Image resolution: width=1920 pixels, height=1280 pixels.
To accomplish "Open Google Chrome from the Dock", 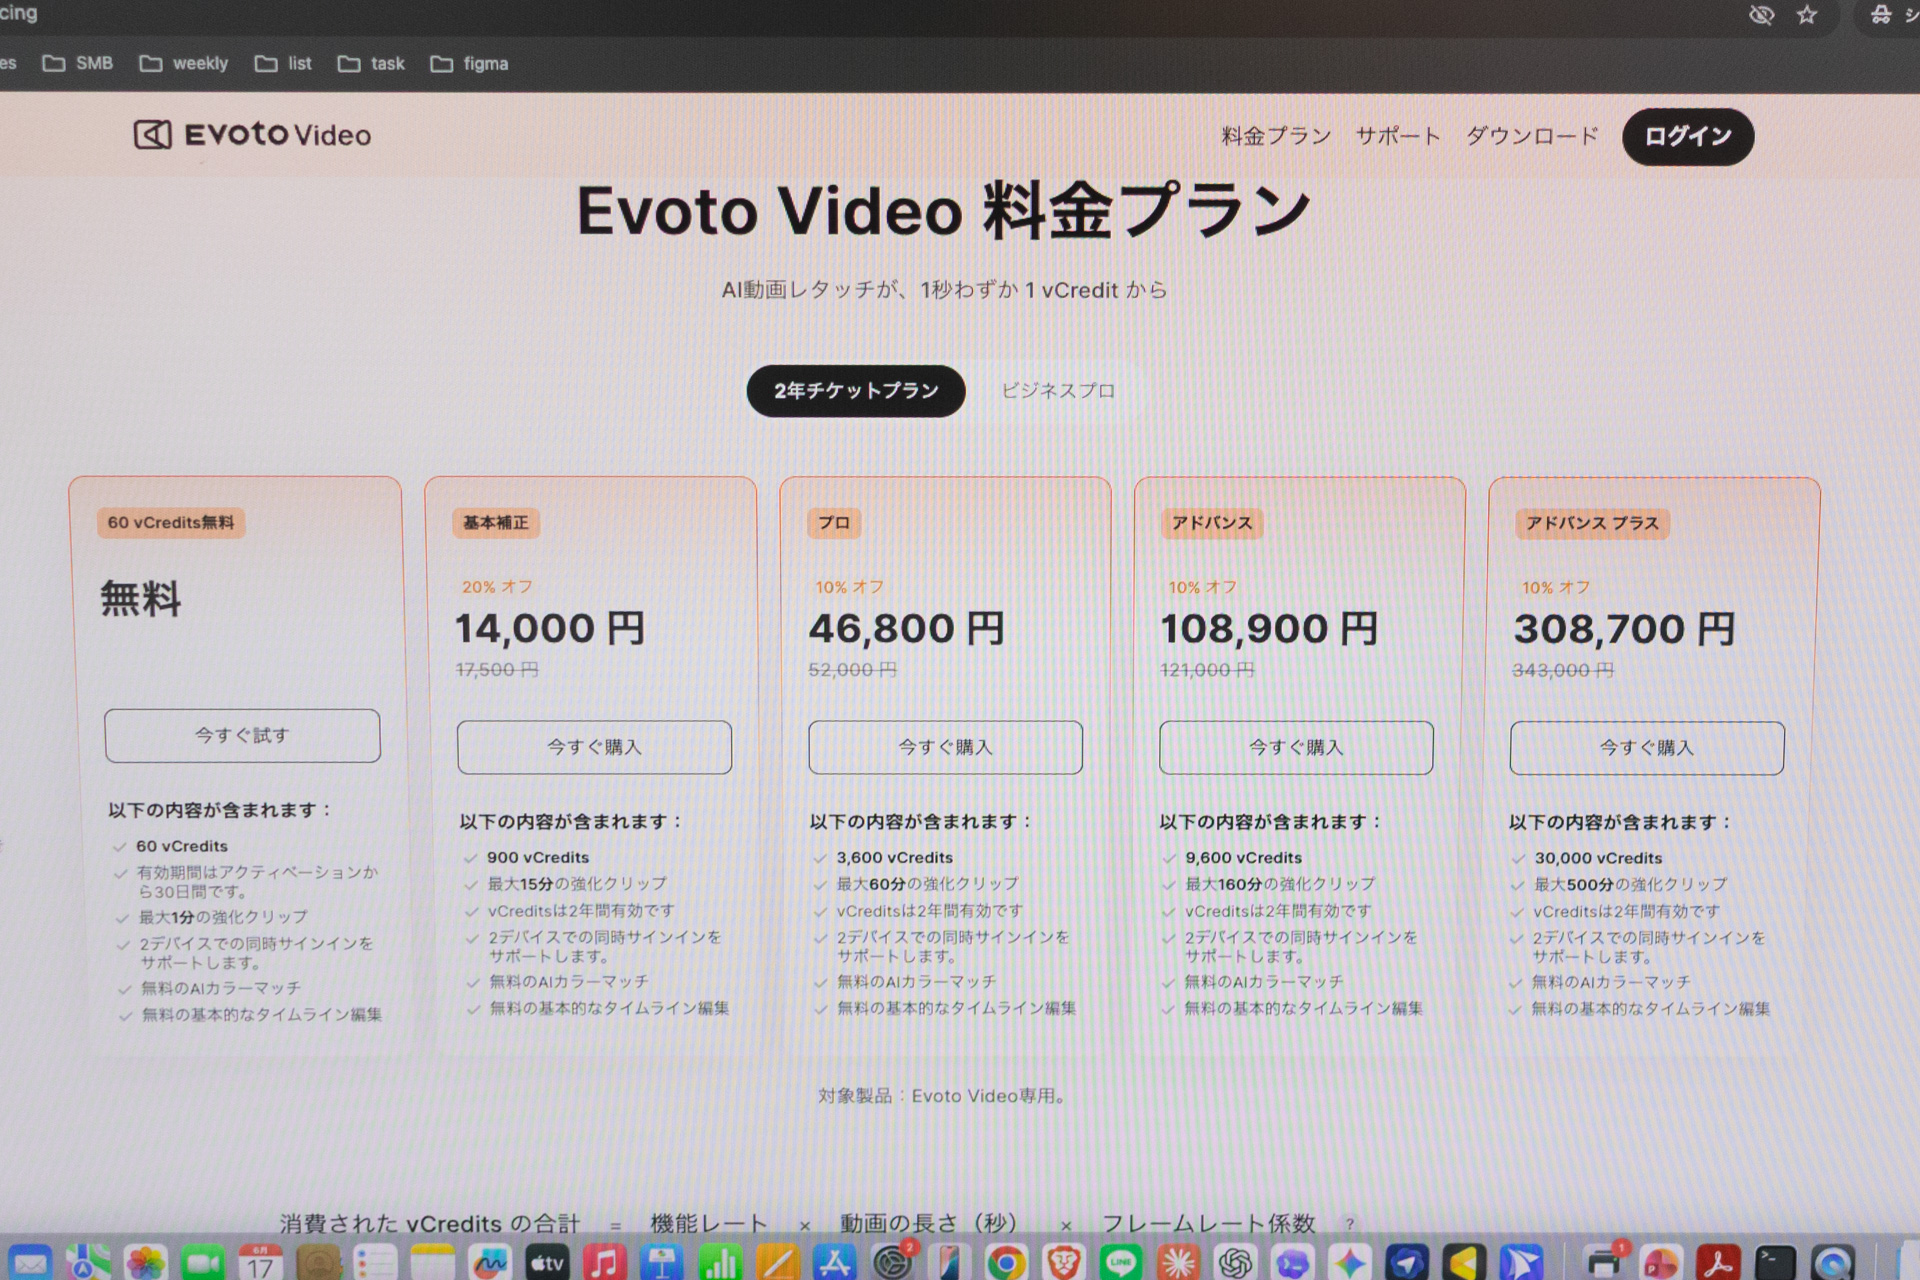I will coord(1006,1263).
